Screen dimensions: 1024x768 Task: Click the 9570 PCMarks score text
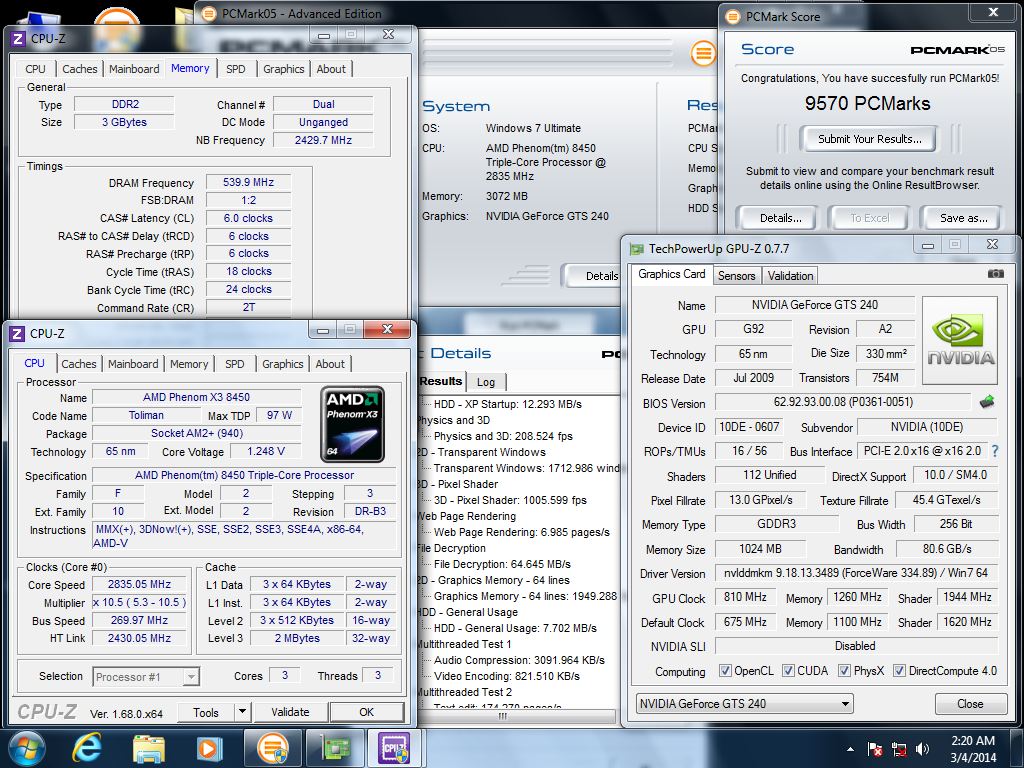(x=867, y=103)
